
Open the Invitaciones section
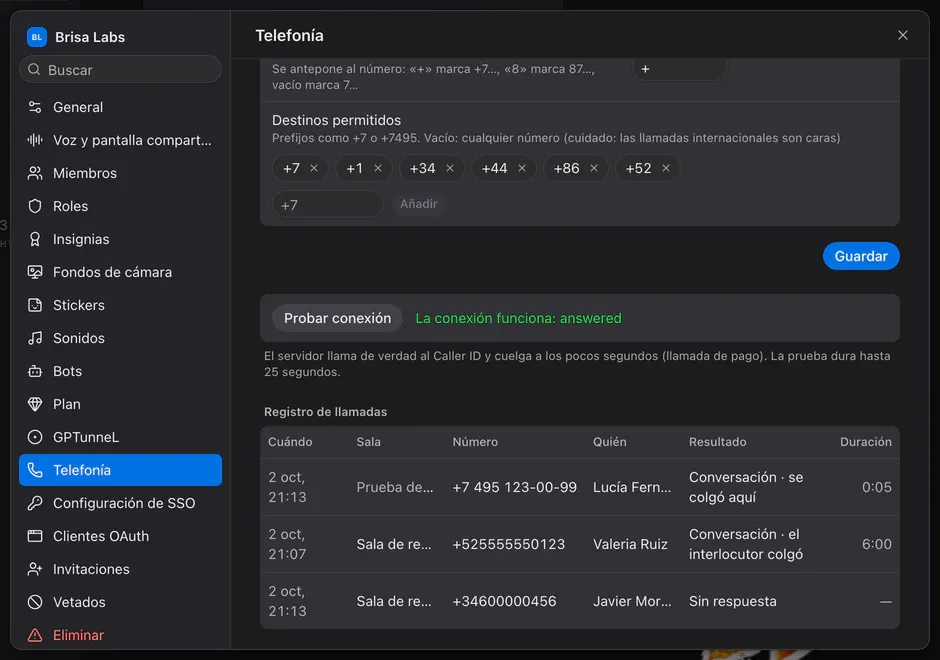(120, 569)
